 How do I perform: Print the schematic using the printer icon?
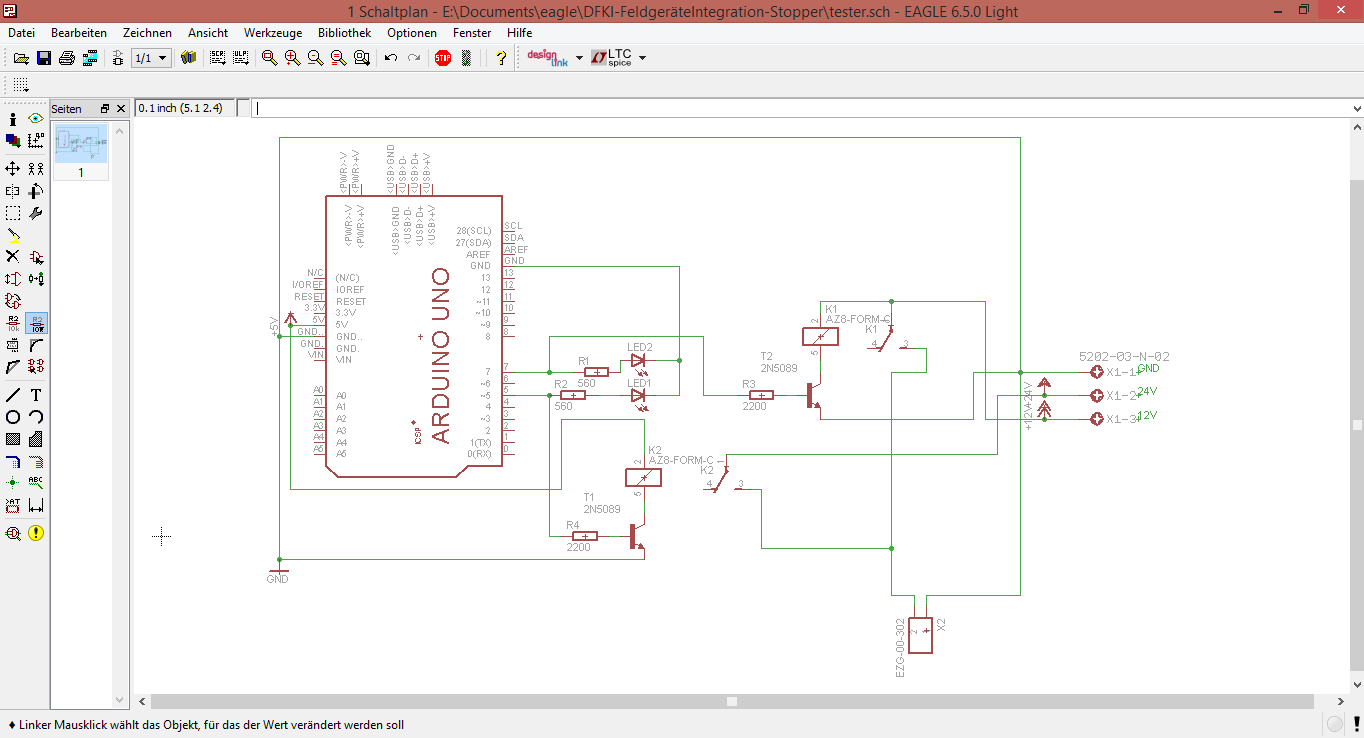point(67,58)
